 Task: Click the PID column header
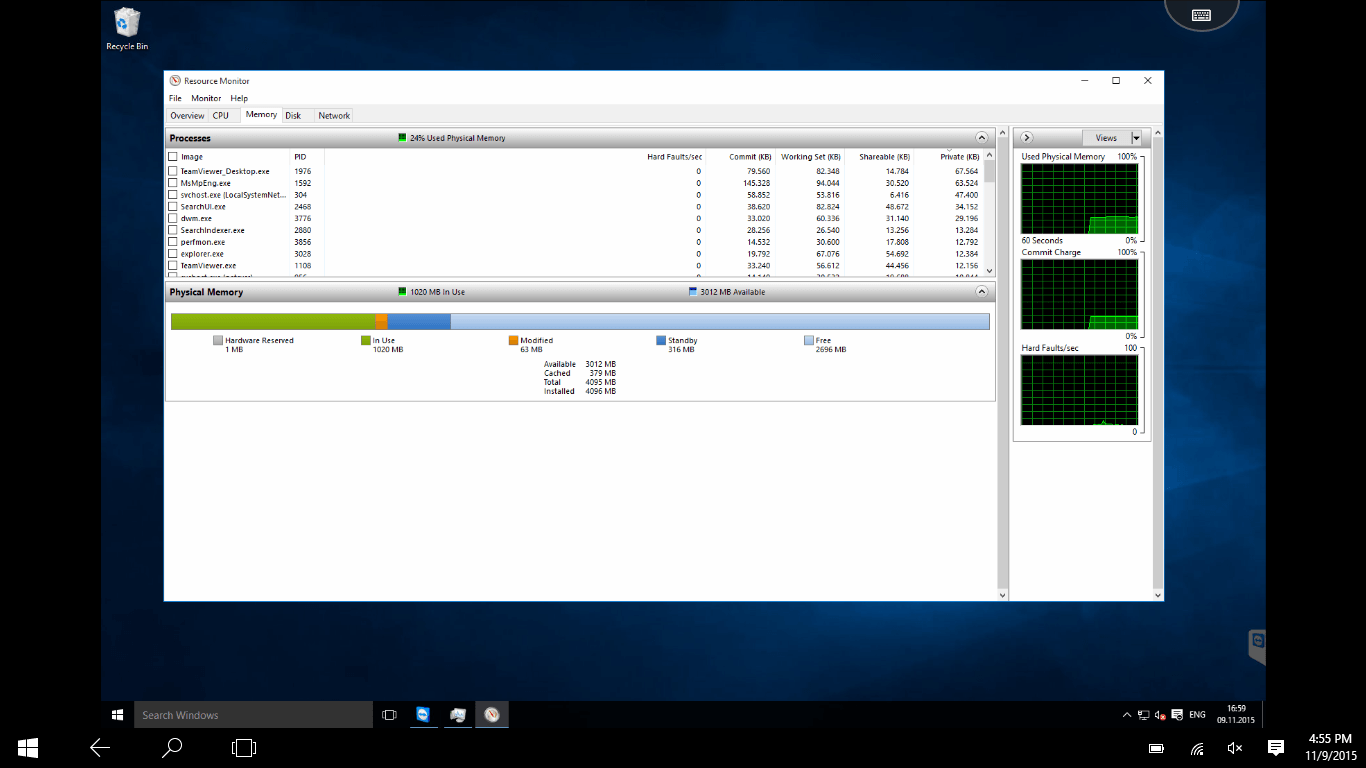(299, 156)
